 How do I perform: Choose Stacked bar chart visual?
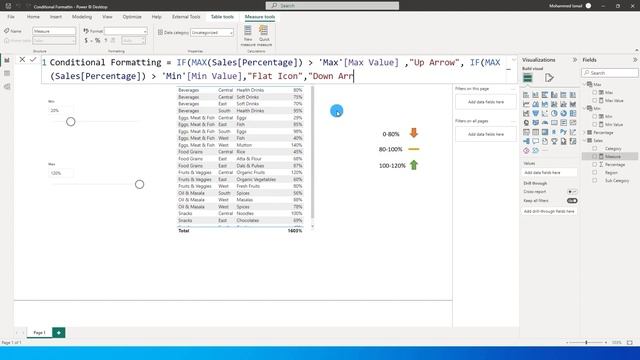pyautogui.click(x=526, y=95)
